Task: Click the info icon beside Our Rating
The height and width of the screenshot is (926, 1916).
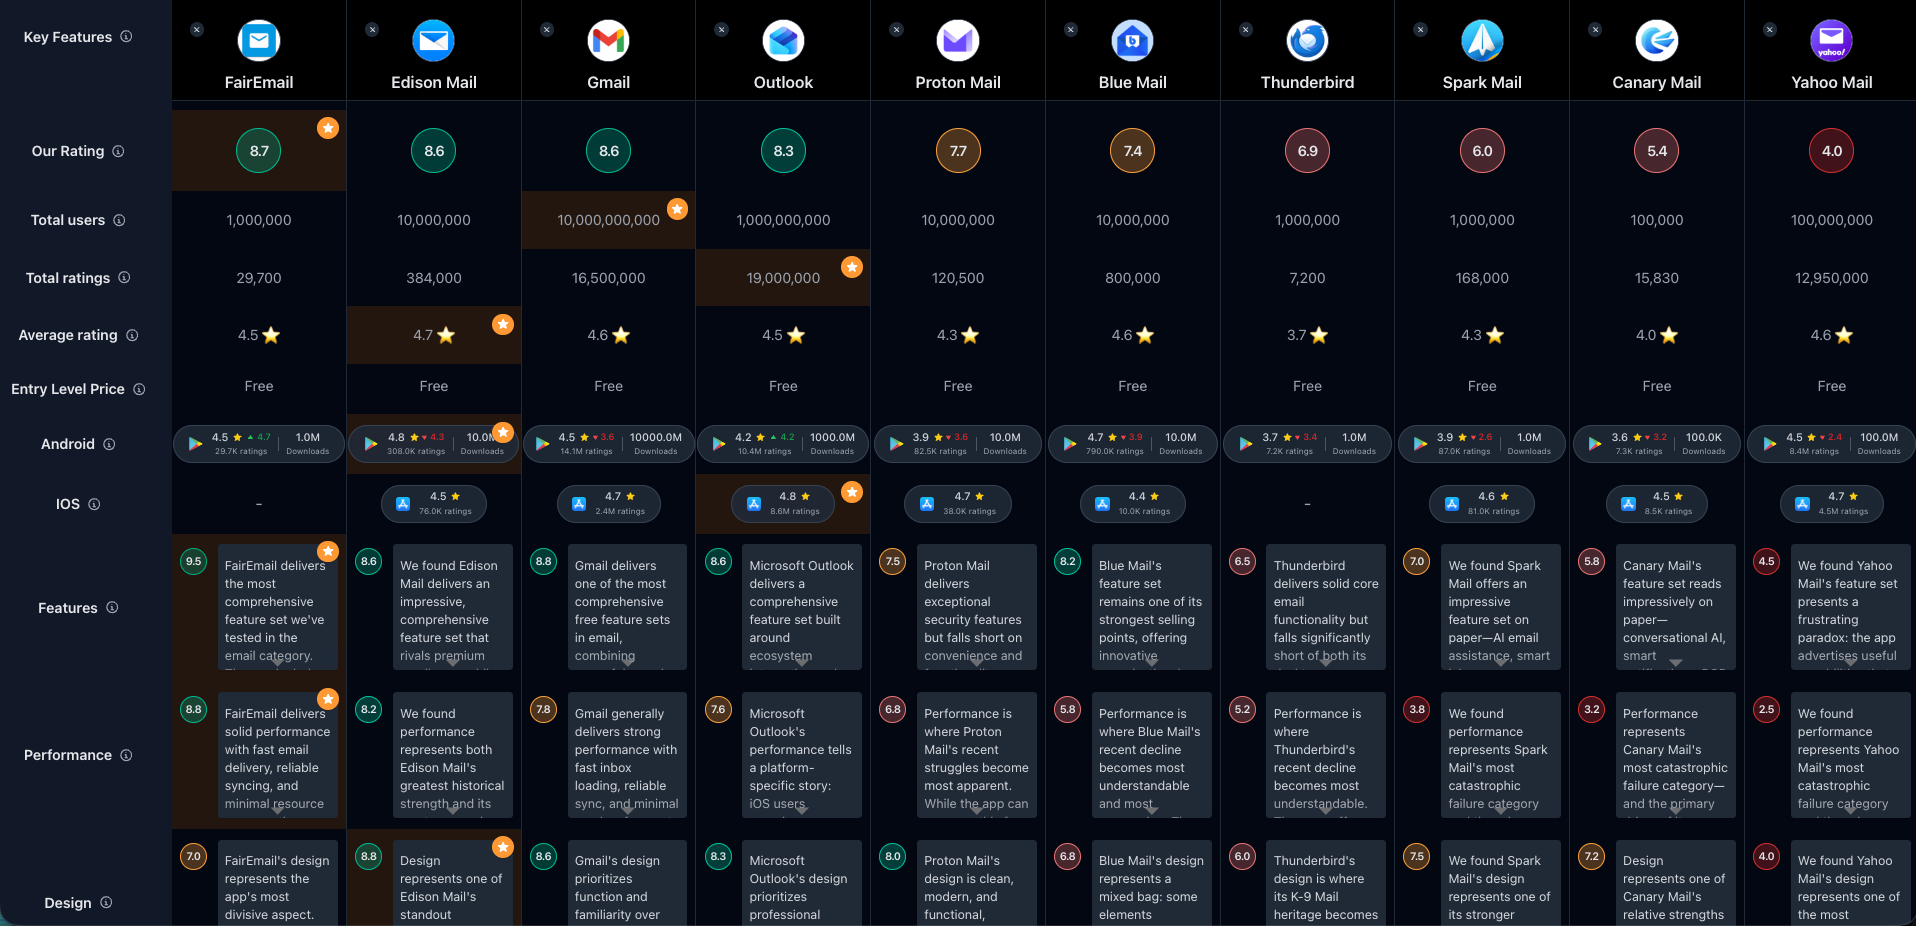Action: pyautogui.click(x=118, y=151)
